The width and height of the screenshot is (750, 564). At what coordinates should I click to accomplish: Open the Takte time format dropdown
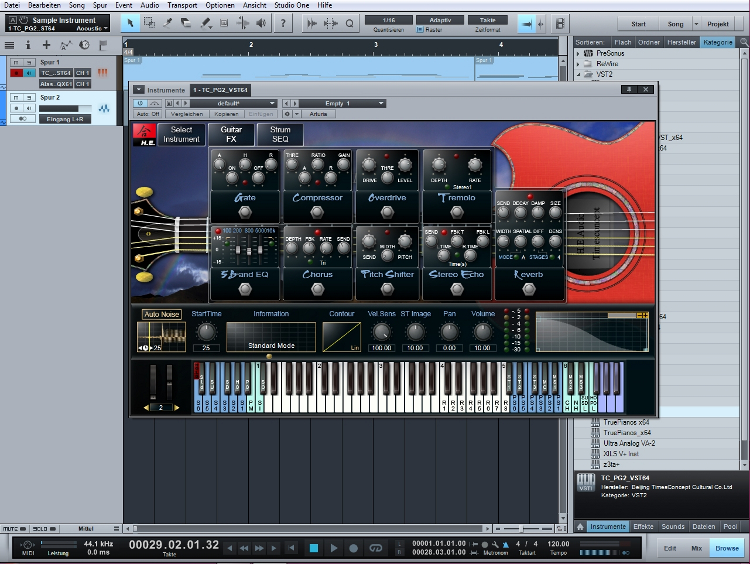pos(487,20)
